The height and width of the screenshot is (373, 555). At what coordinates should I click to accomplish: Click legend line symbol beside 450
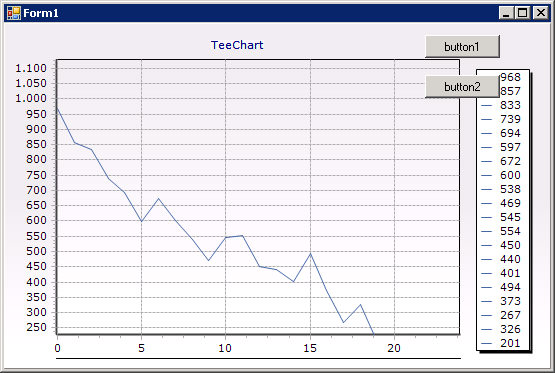487,245
